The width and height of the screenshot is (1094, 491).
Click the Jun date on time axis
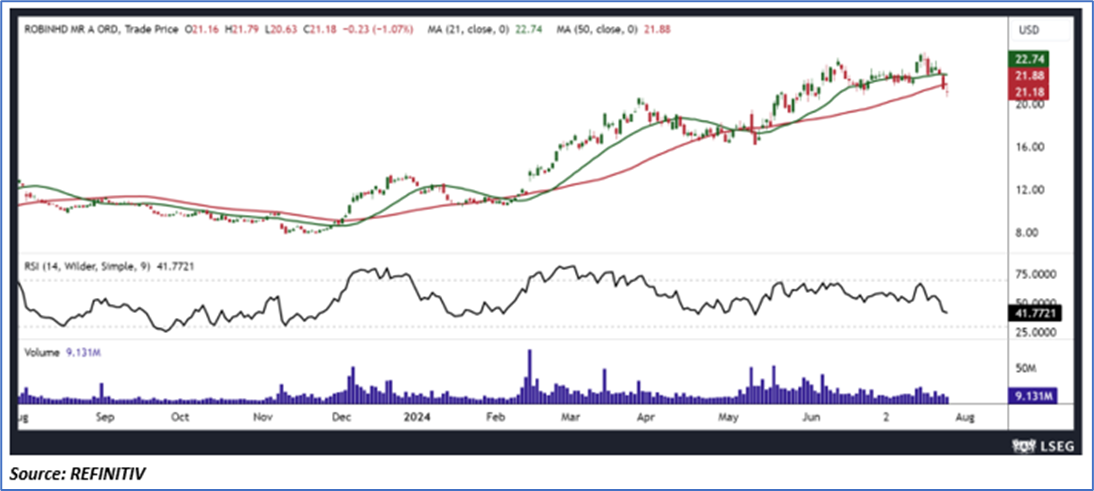click(810, 418)
